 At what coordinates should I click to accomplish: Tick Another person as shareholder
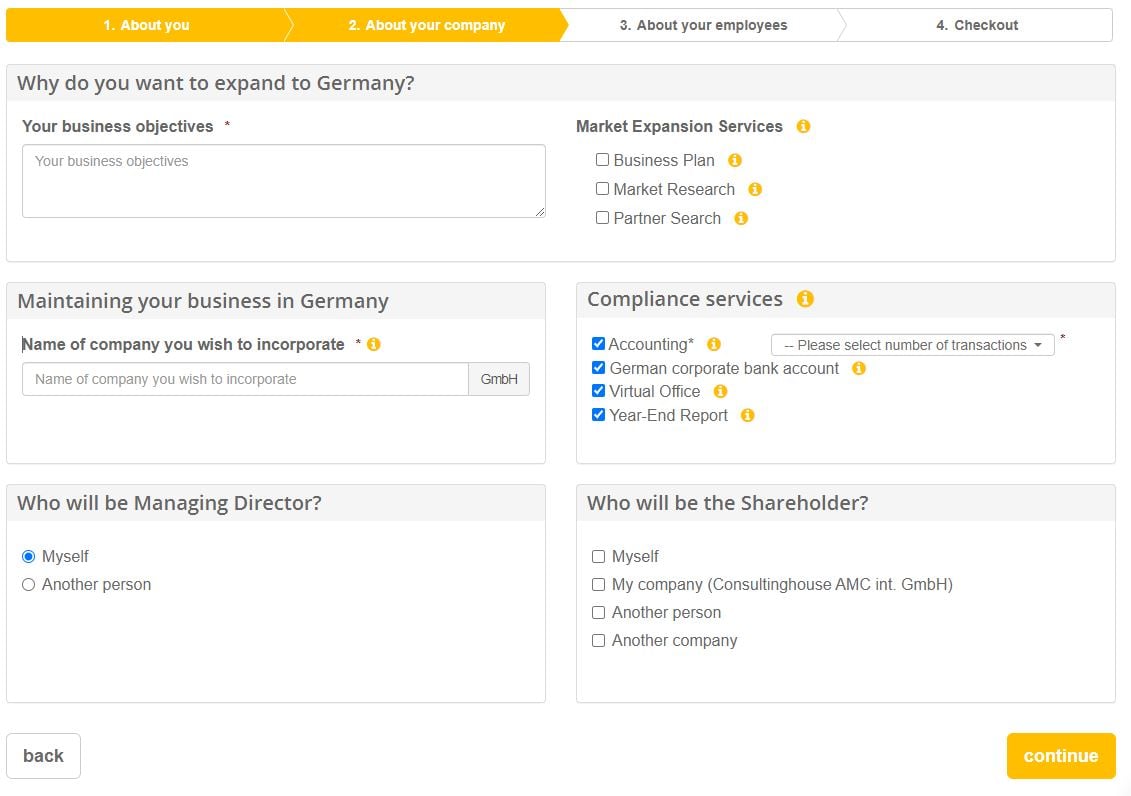[598, 612]
